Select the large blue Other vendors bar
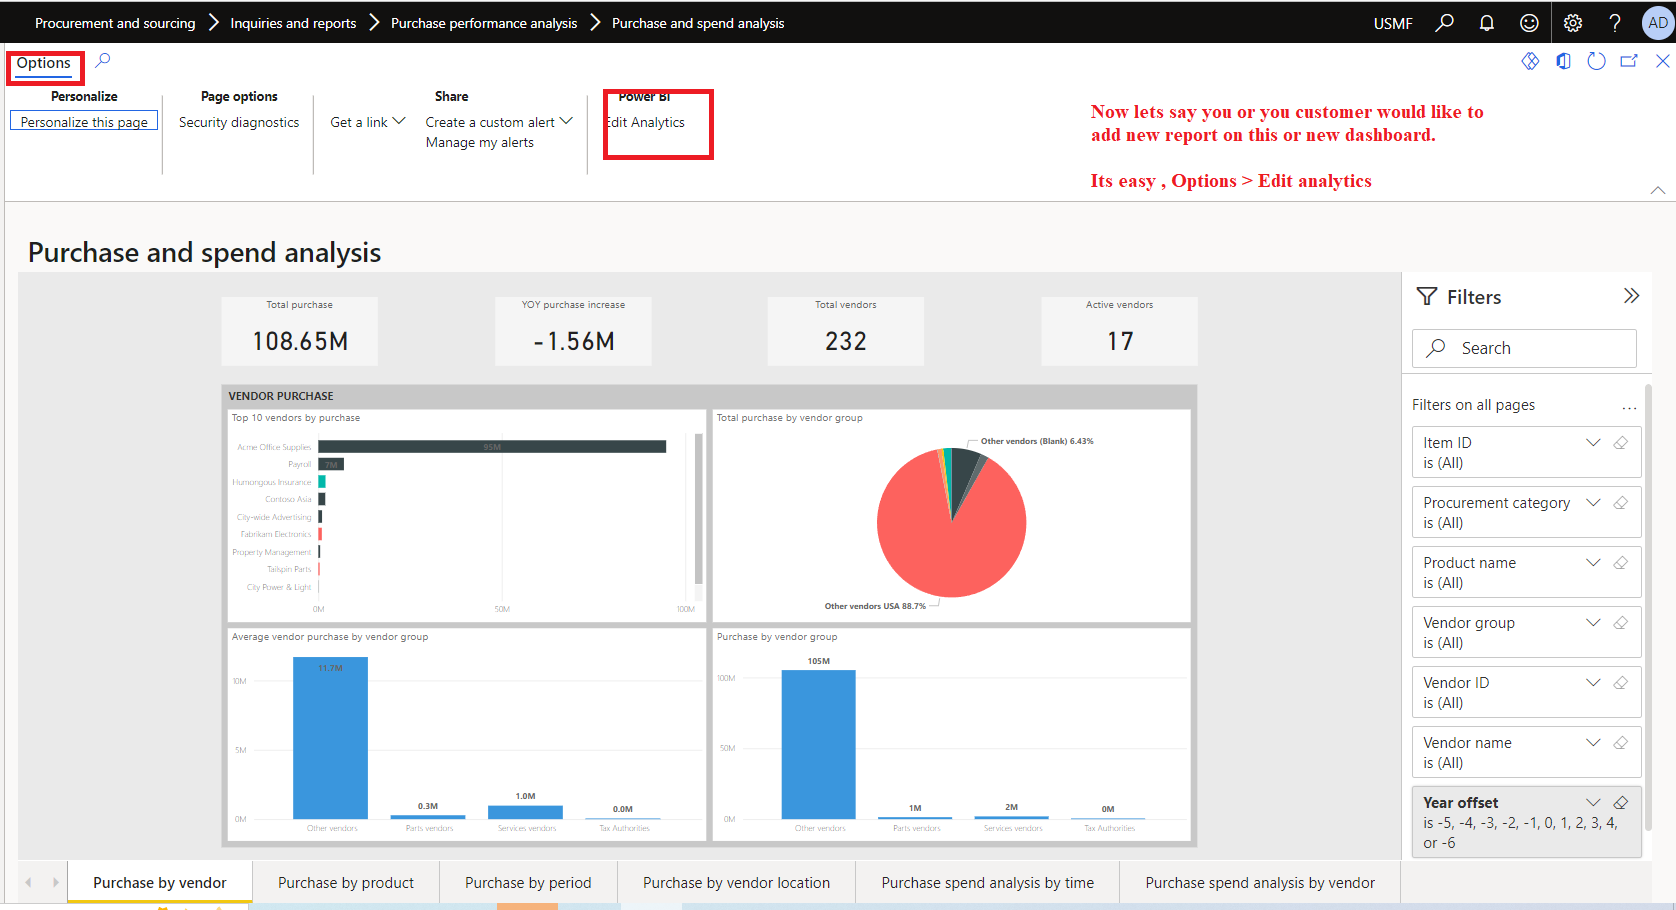Image resolution: width=1676 pixels, height=910 pixels. 819,745
